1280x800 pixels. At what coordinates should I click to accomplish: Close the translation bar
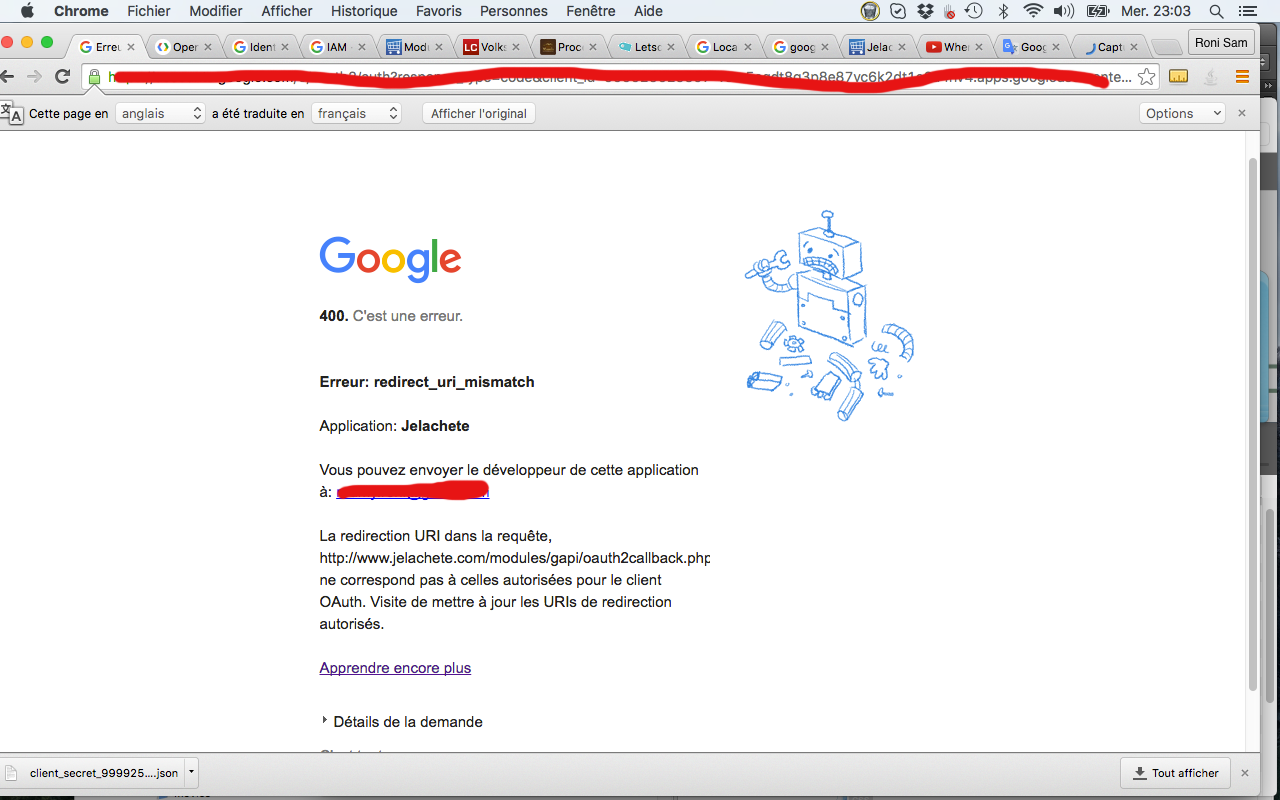1243,114
